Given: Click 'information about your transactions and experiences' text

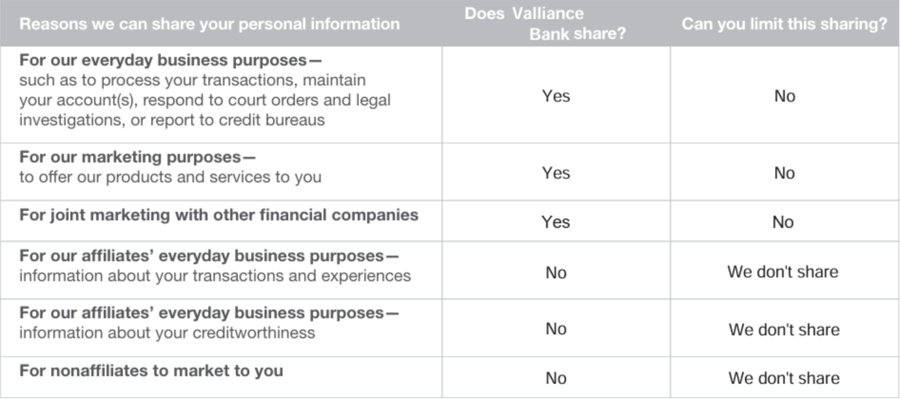Looking at the screenshot, I should click(x=215, y=276).
